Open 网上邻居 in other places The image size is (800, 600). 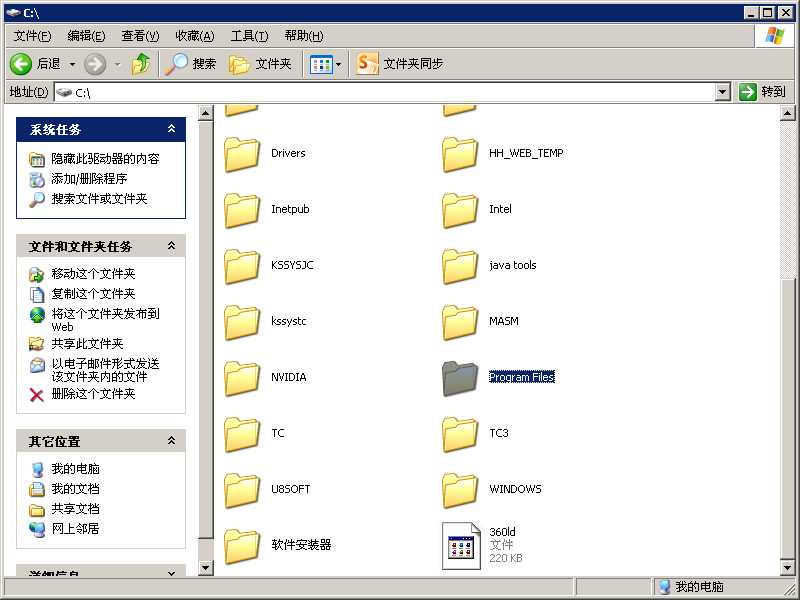75,529
